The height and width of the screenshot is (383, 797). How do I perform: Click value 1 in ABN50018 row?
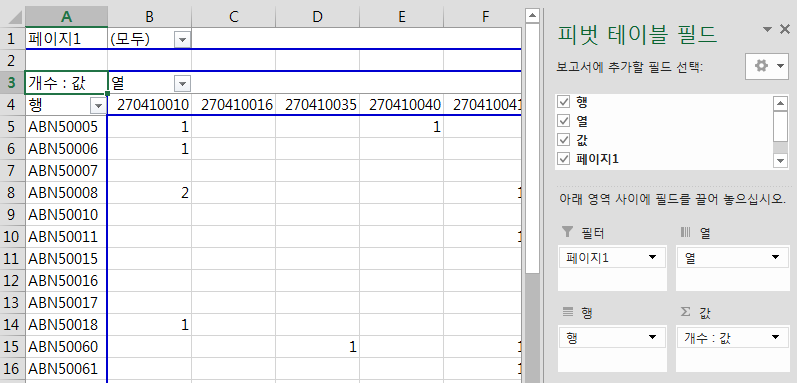pyautogui.click(x=149, y=325)
